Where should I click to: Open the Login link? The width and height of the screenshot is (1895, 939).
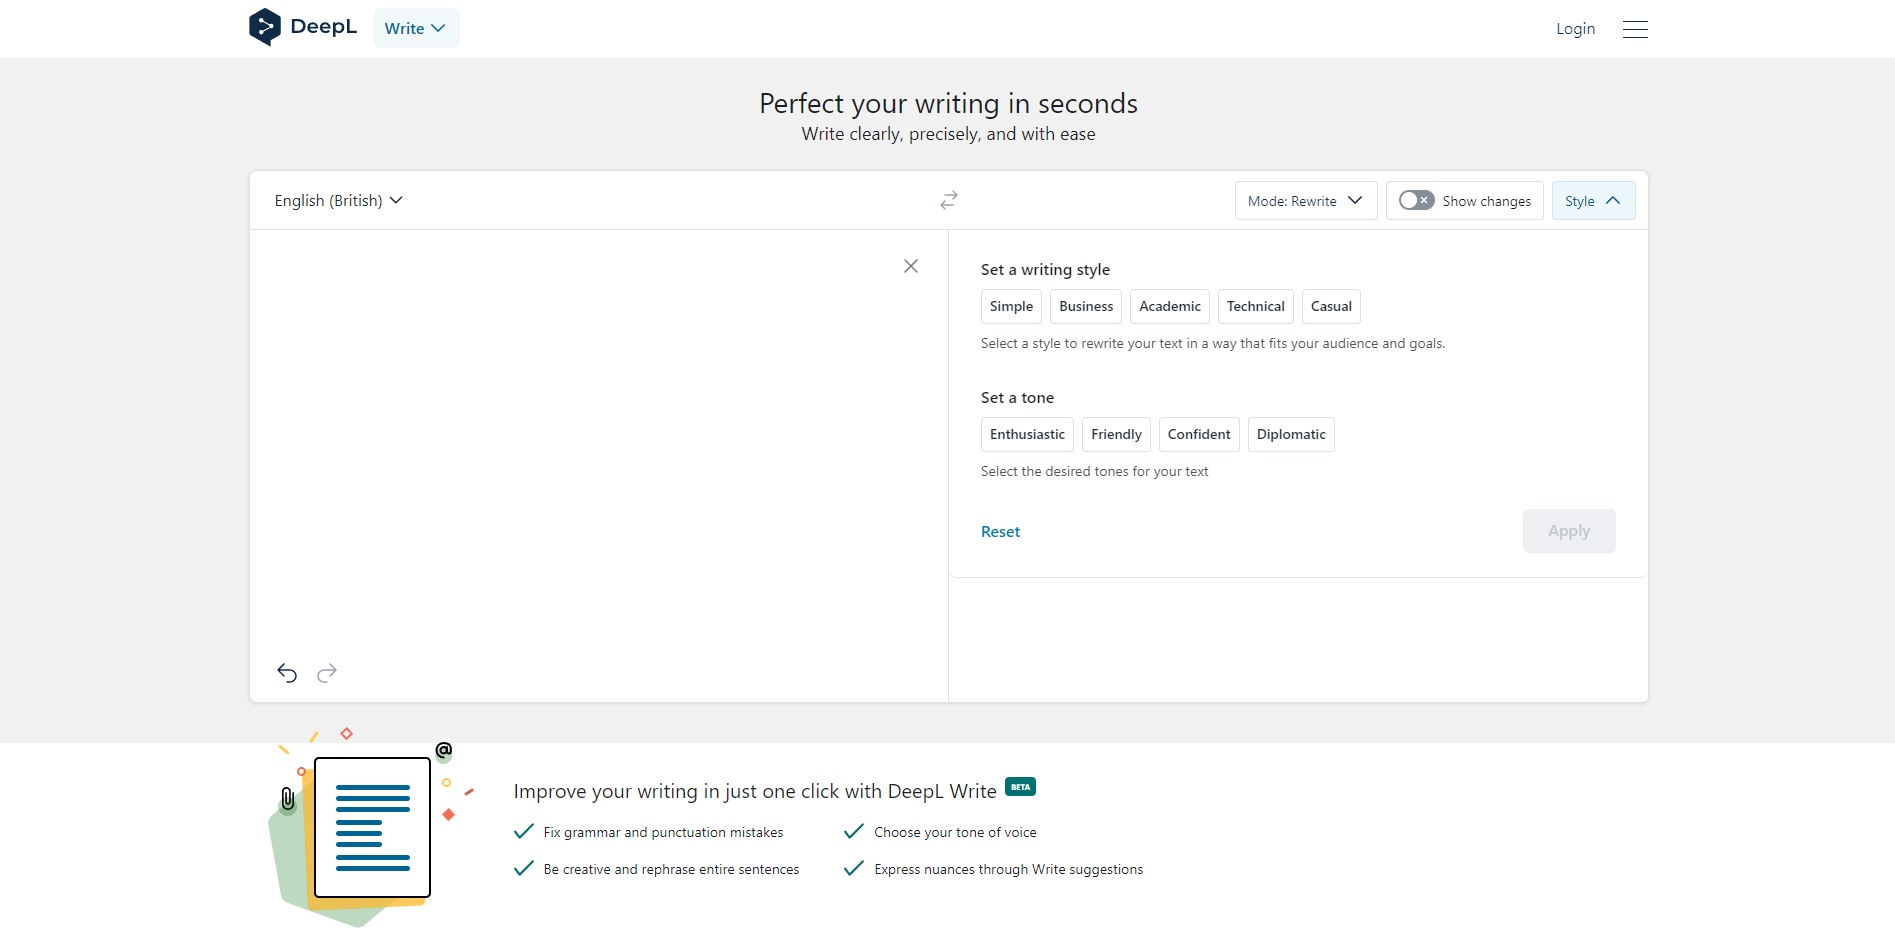point(1575,29)
